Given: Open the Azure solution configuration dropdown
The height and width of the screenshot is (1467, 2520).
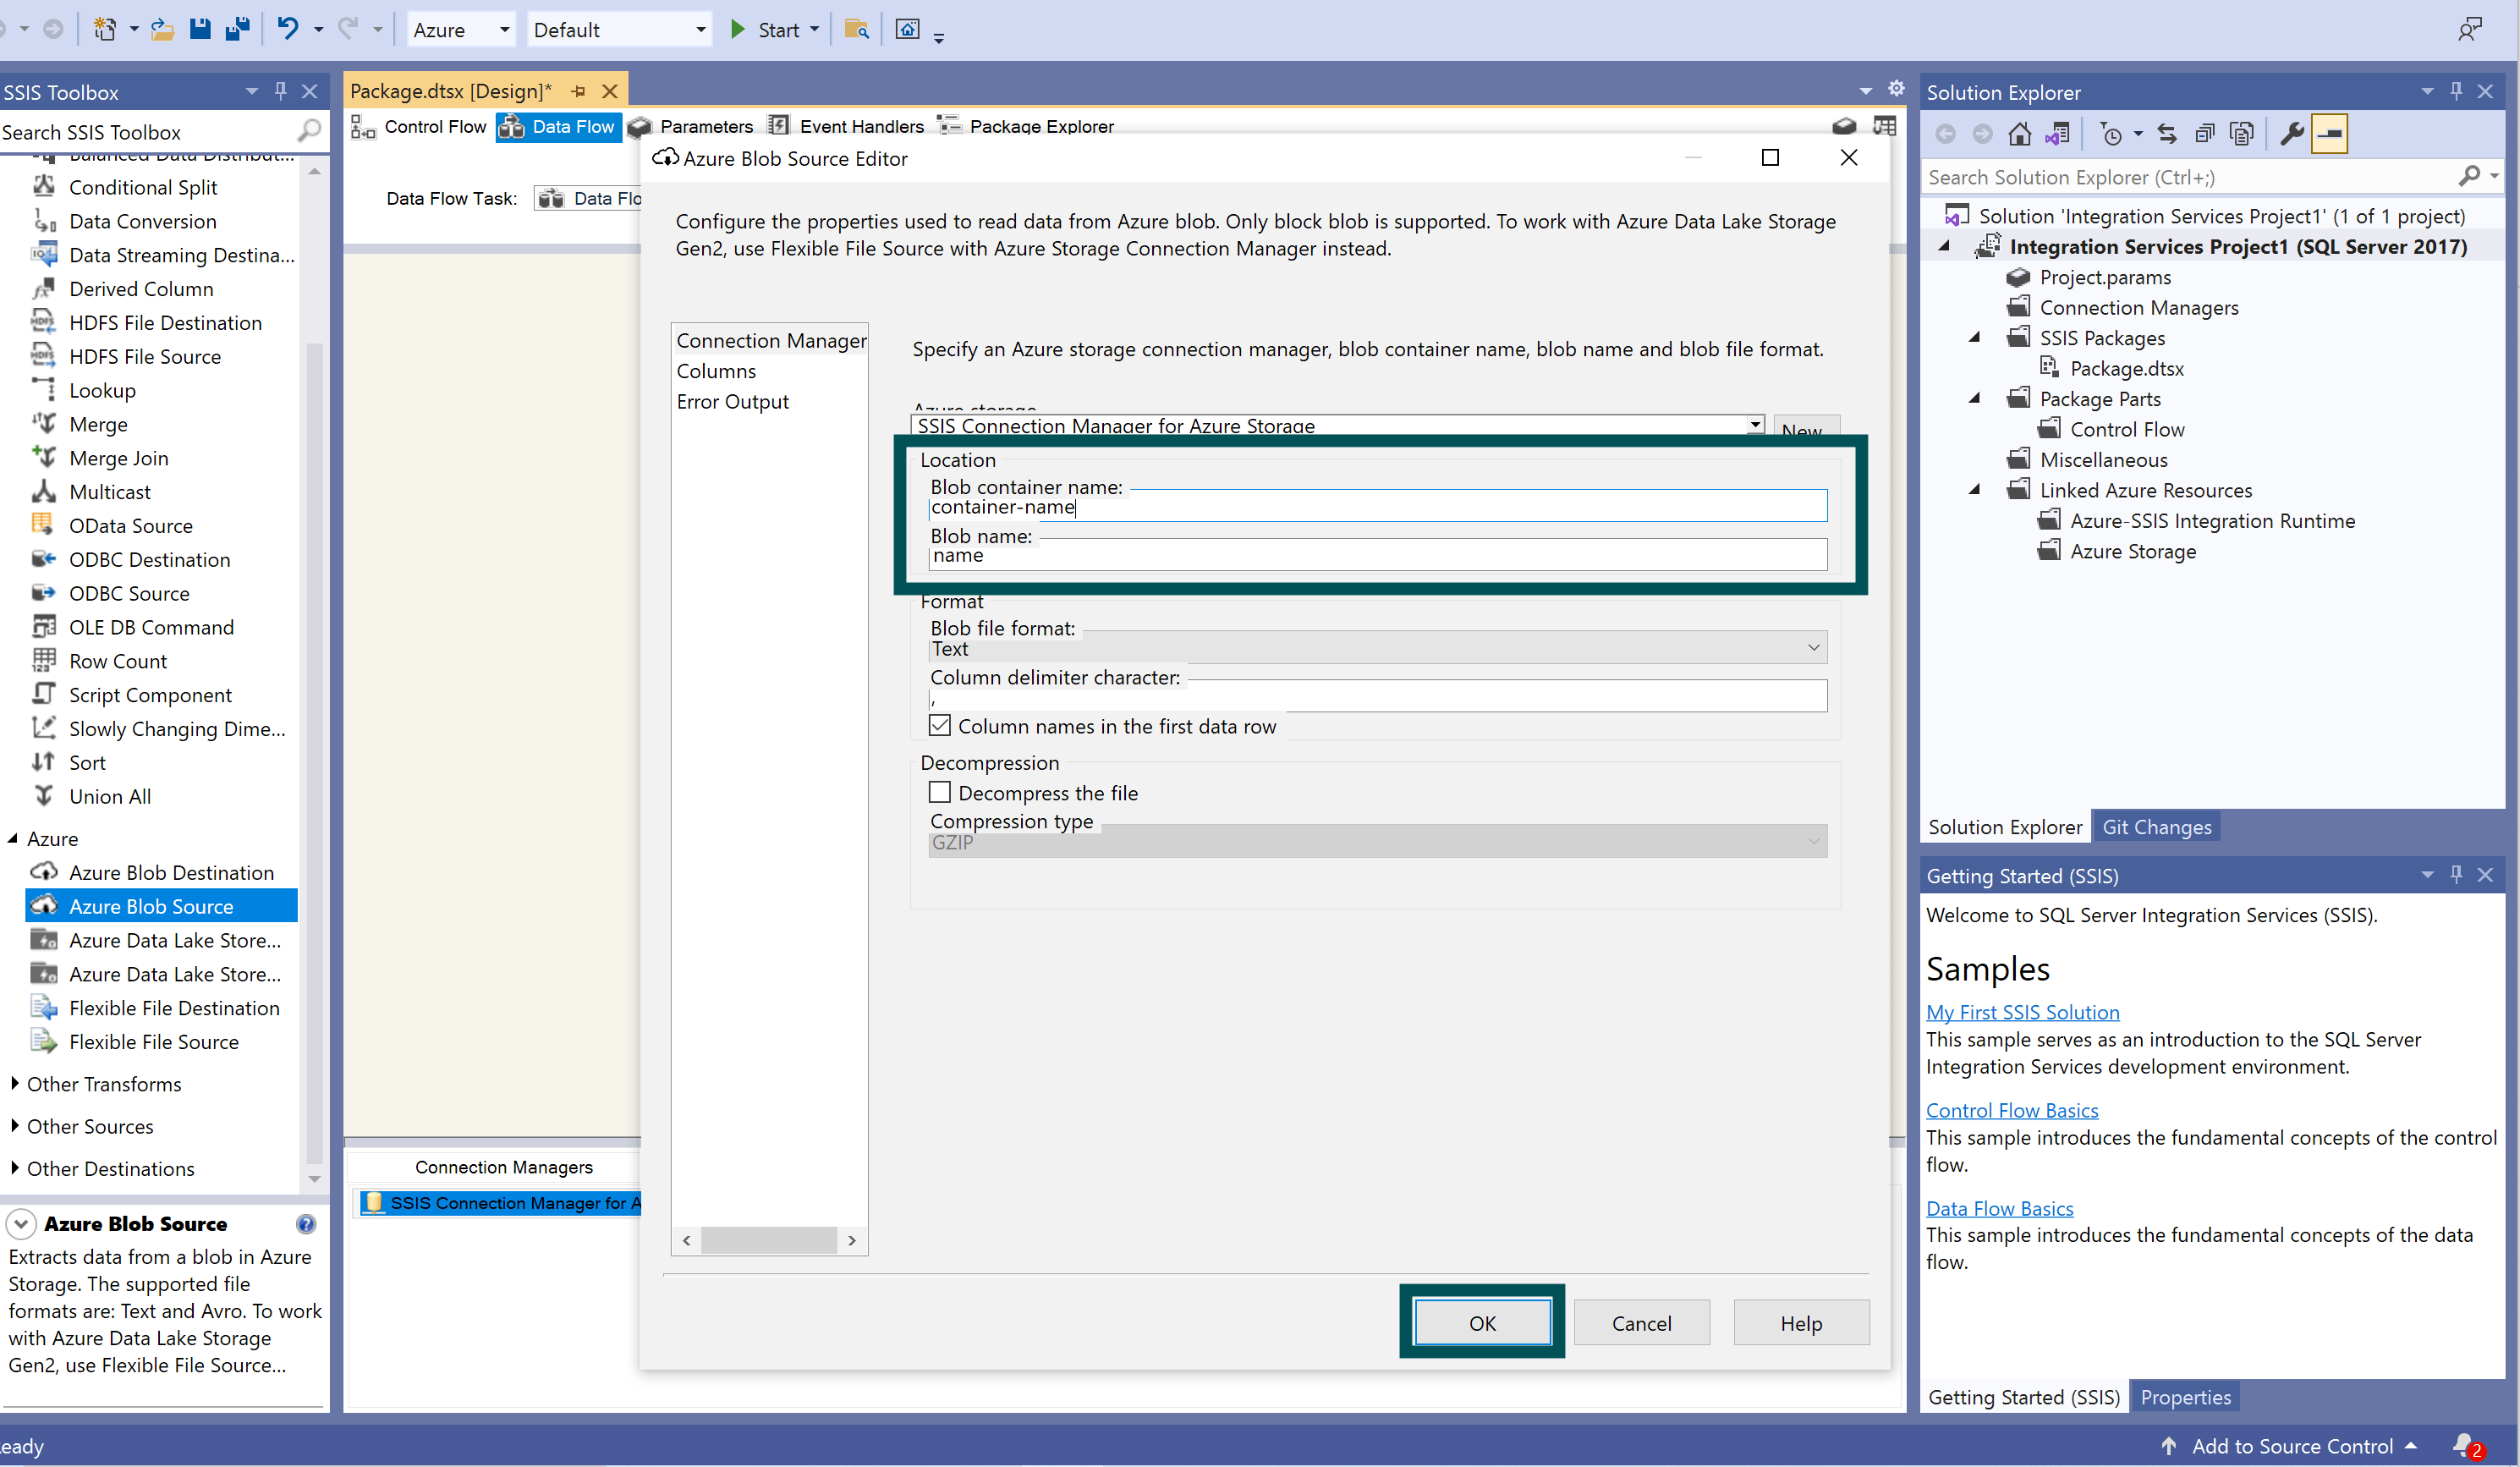Looking at the screenshot, I should (461, 29).
